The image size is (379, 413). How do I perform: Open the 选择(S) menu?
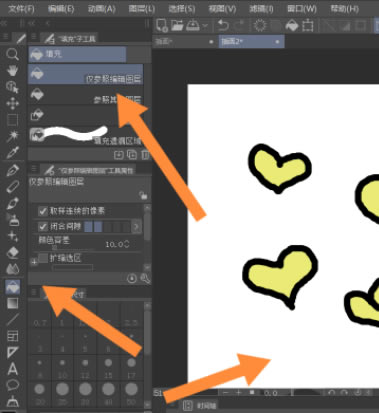coord(182,8)
